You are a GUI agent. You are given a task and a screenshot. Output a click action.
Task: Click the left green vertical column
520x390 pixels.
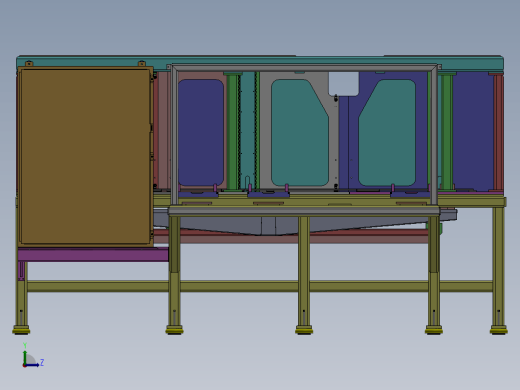coord(232,132)
